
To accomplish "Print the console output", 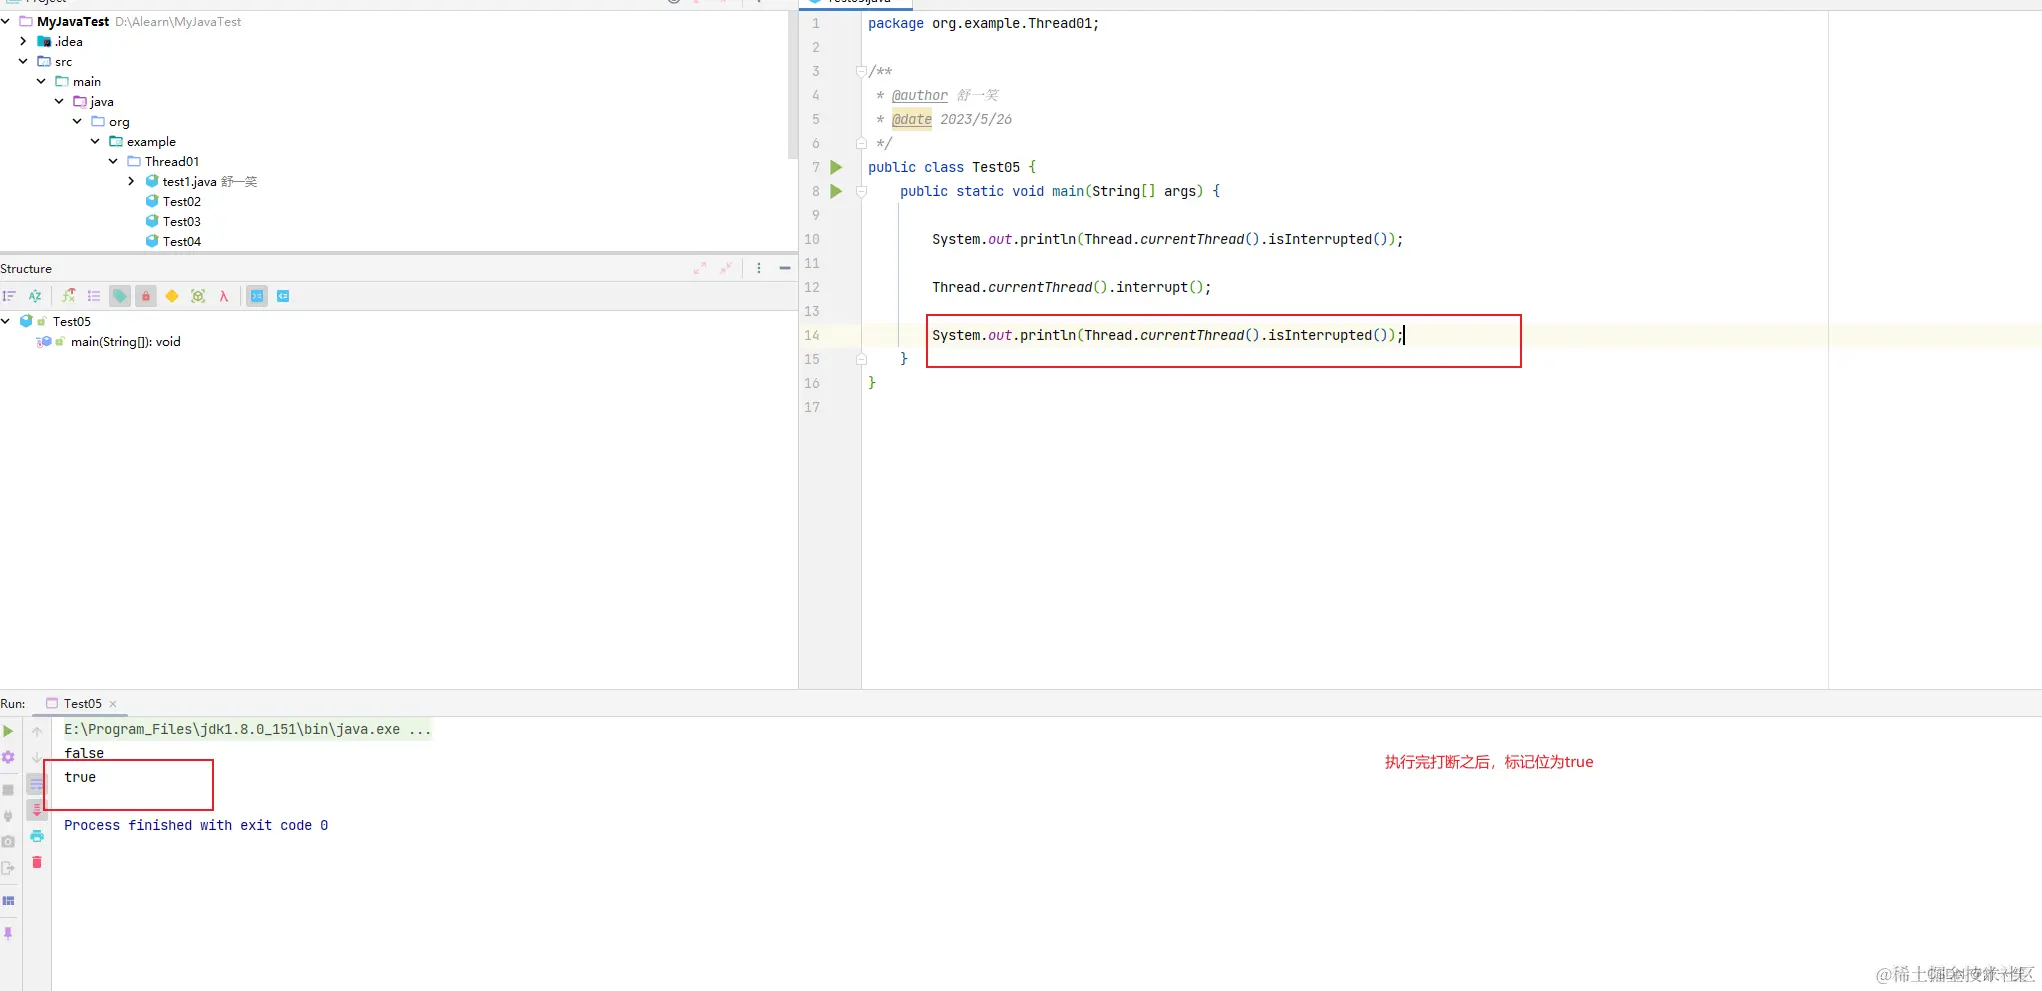I will click(x=37, y=836).
